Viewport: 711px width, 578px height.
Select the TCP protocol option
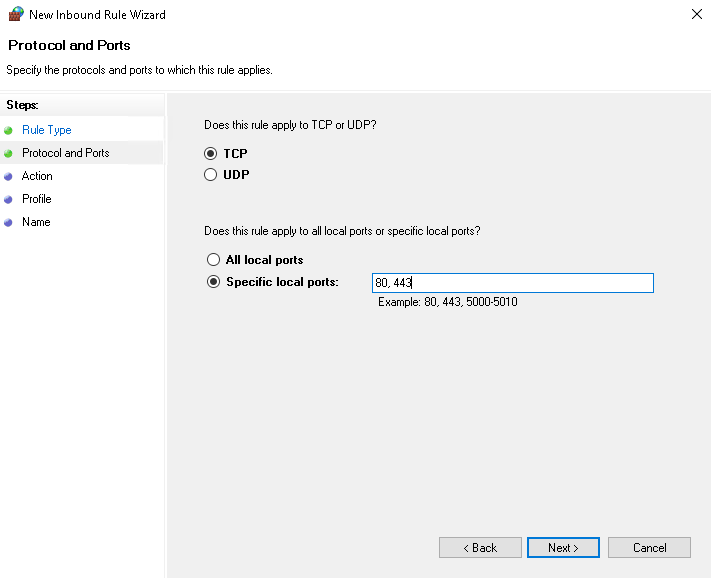click(211, 154)
